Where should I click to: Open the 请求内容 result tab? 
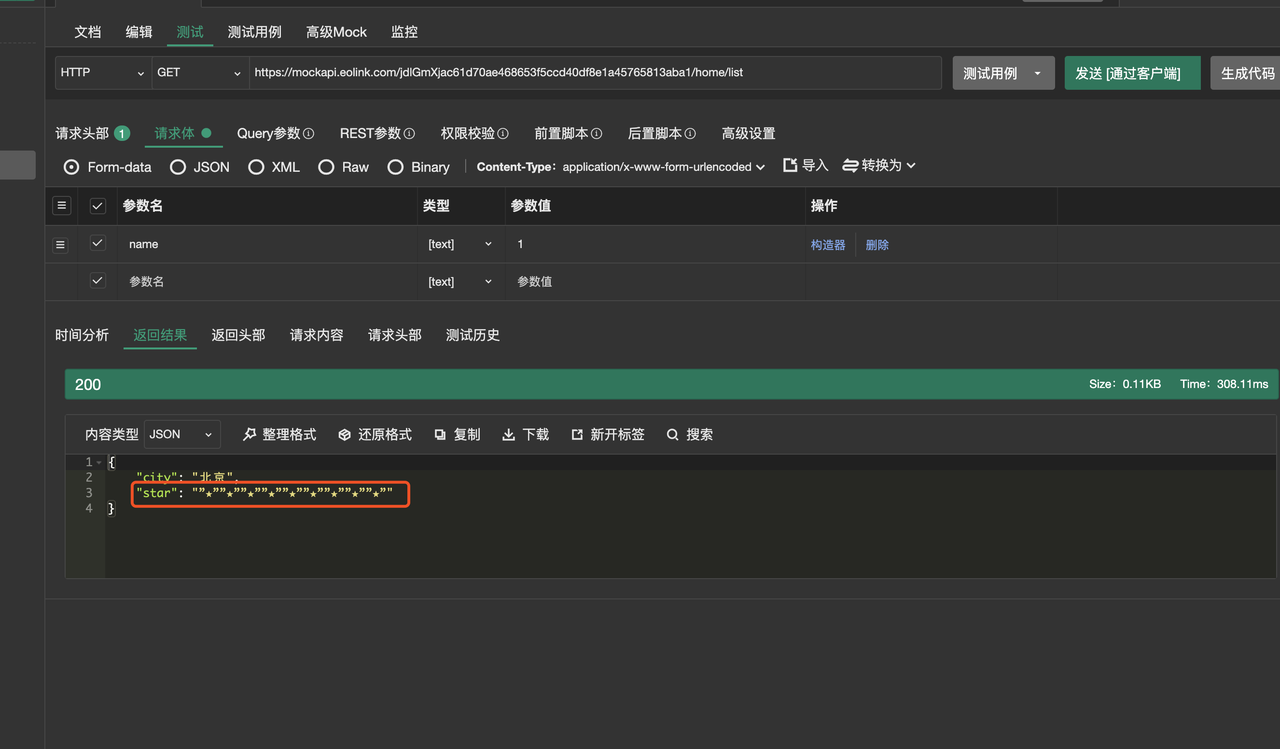click(x=316, y=335)
